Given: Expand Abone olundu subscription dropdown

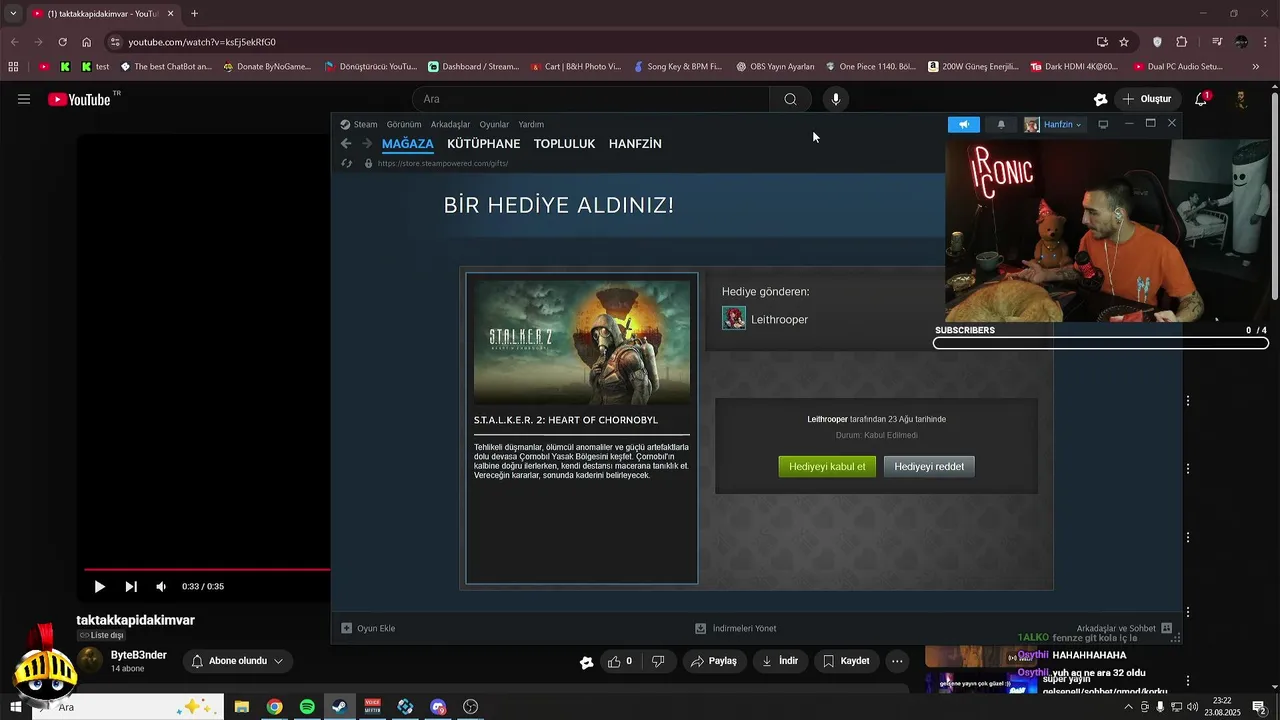Looking at the screenshot, I should (237, 661).
